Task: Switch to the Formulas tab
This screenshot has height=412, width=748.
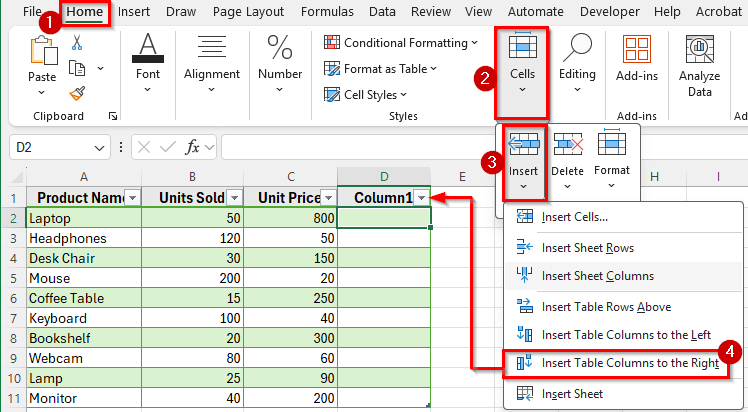Action: 327,12
